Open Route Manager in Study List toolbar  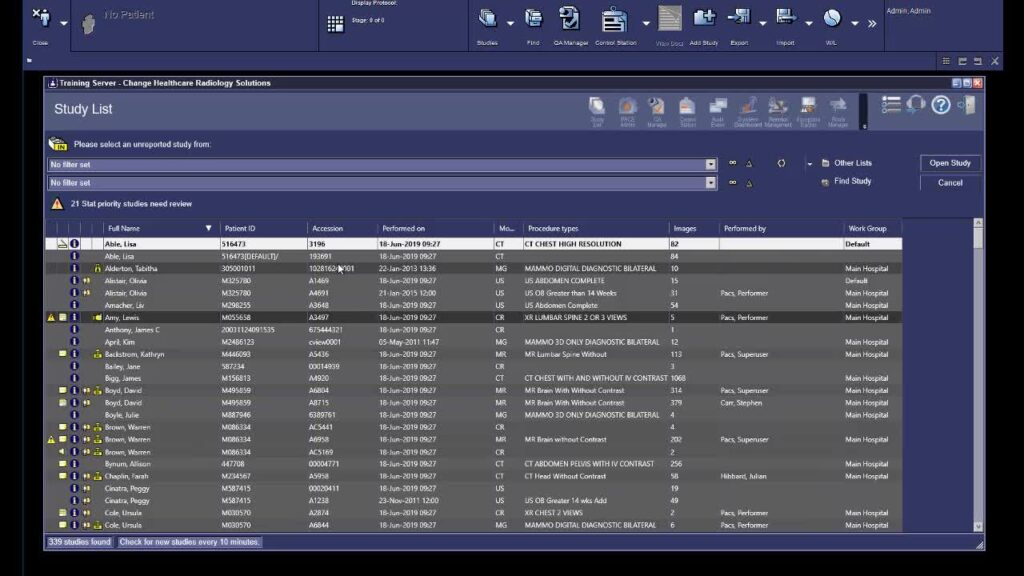838,112
